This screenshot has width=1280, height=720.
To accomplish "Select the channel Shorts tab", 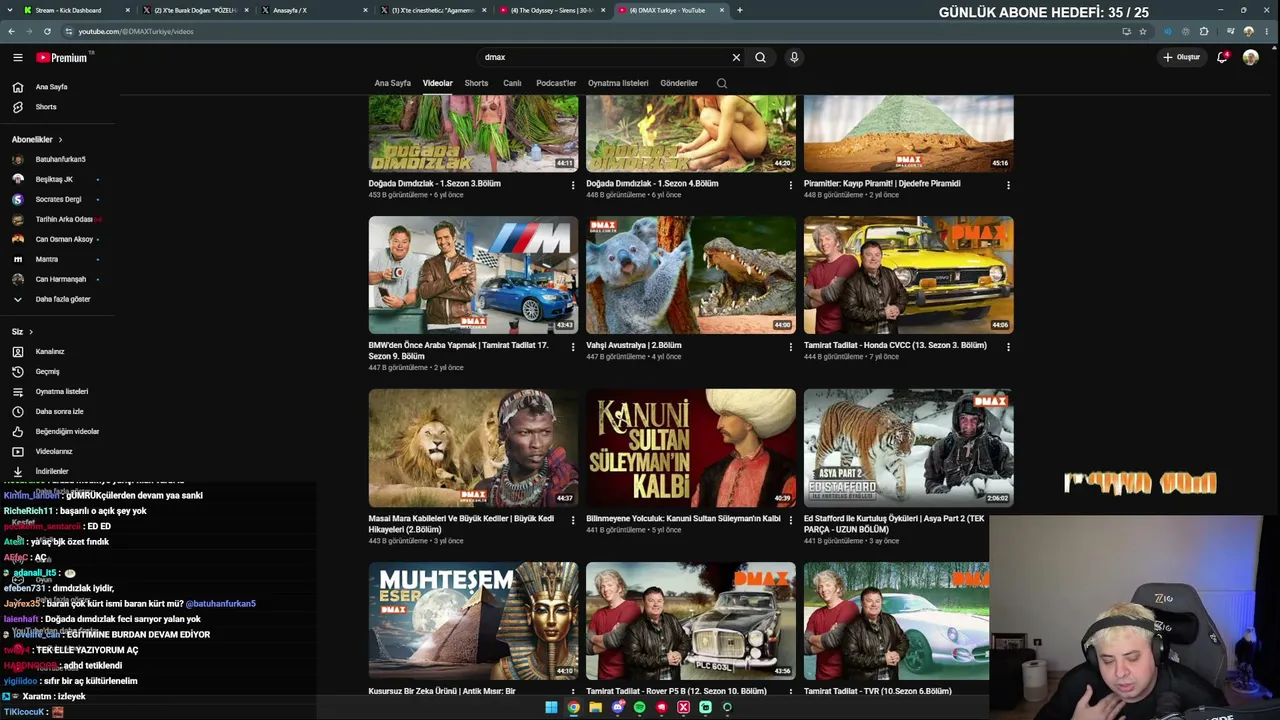I will pyautogui.click(x=476, y=83).
